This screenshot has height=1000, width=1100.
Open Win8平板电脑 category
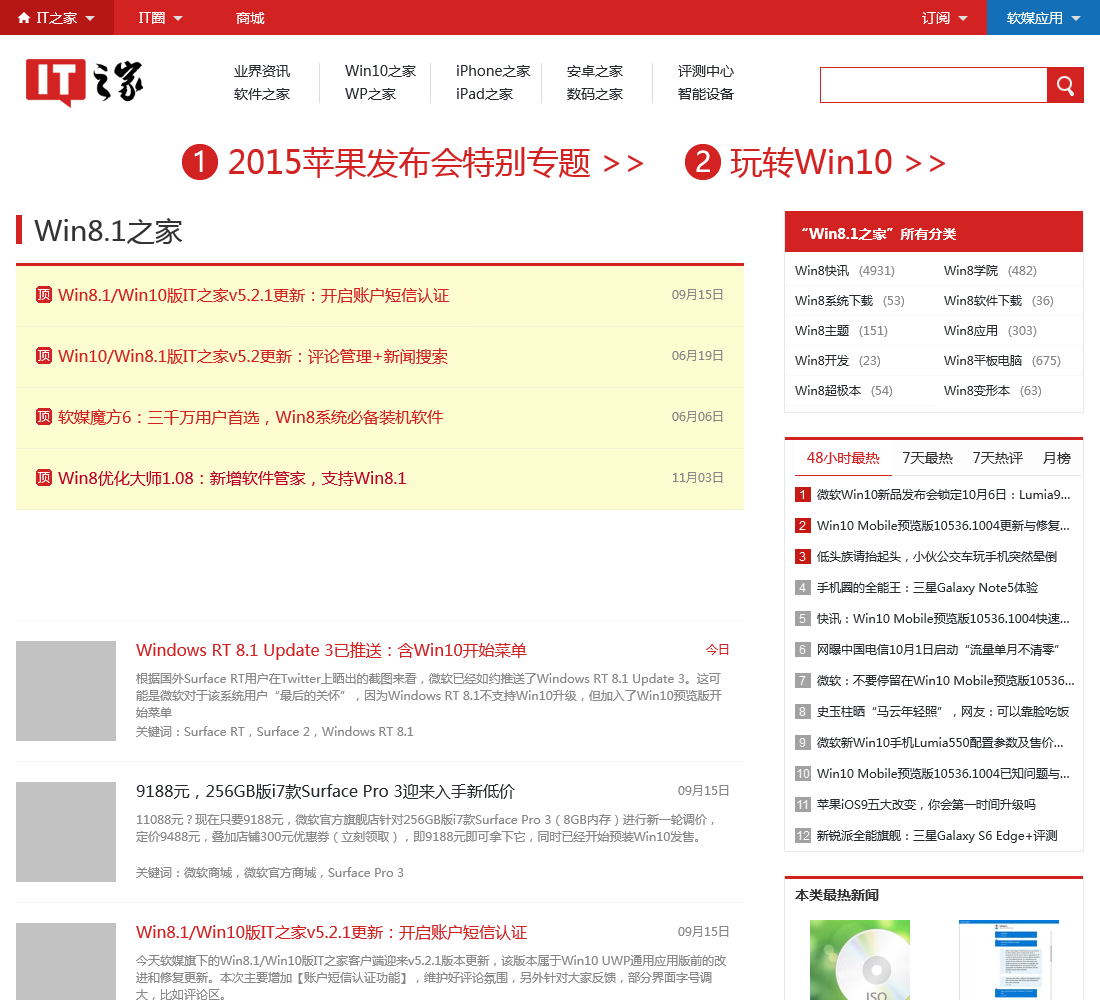tap(983, 361)
